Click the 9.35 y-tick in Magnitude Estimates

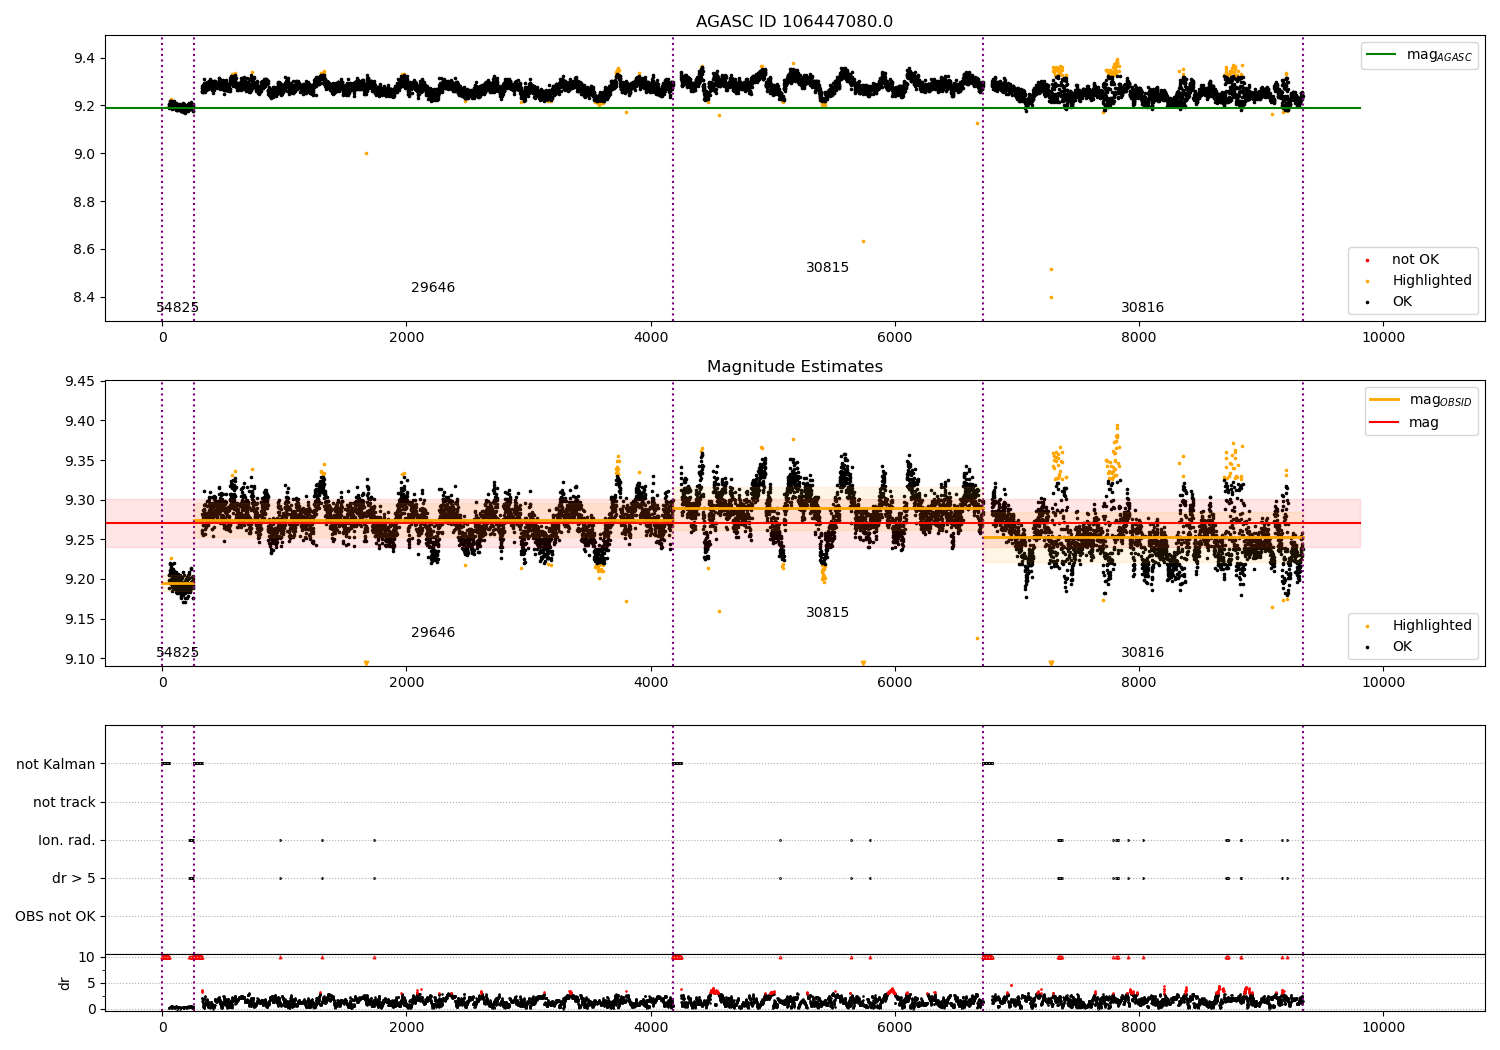(81, 461)
